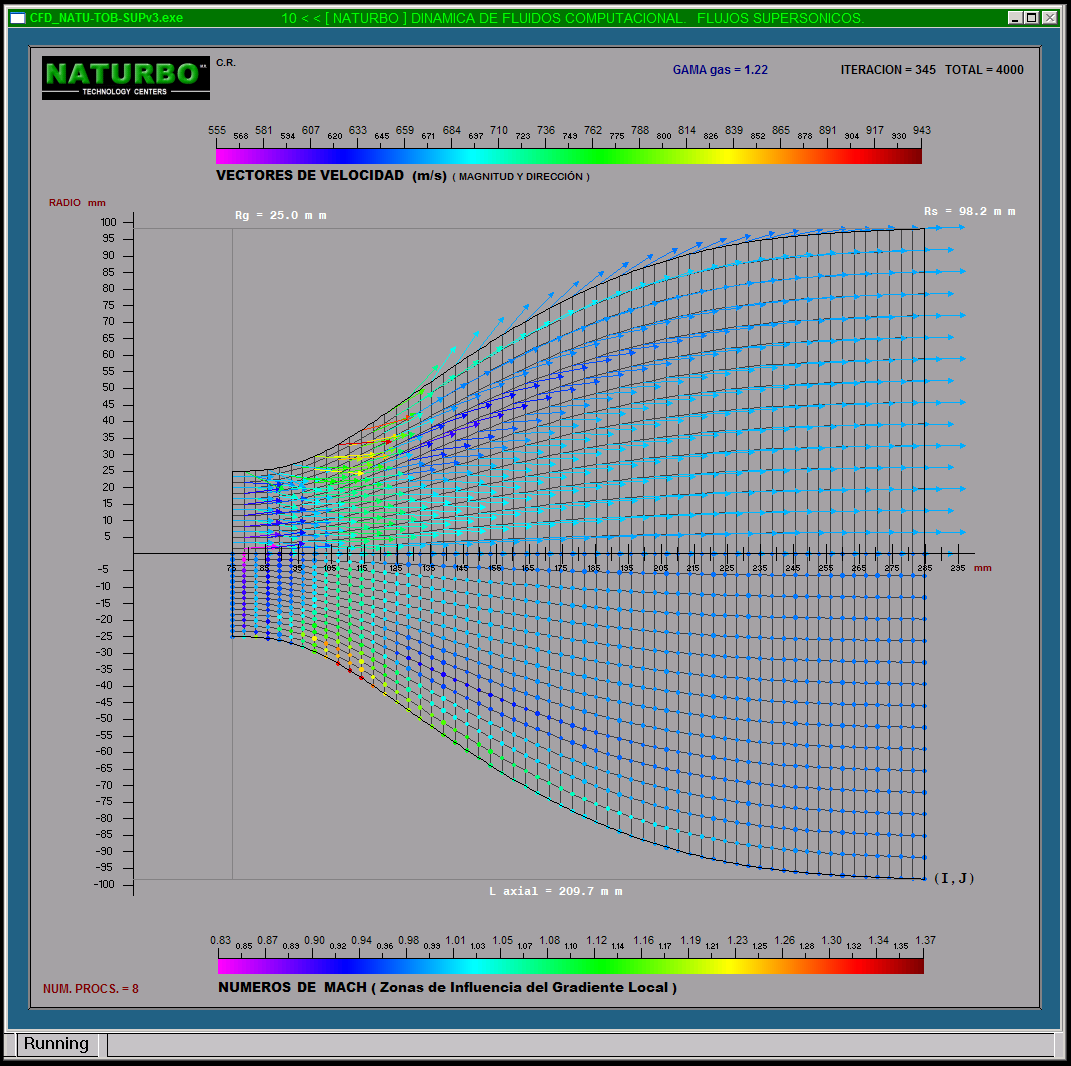
Task: Select the GAMA gas = 1.22 readout
Action: pyautogui.click(x=720, y=70)
